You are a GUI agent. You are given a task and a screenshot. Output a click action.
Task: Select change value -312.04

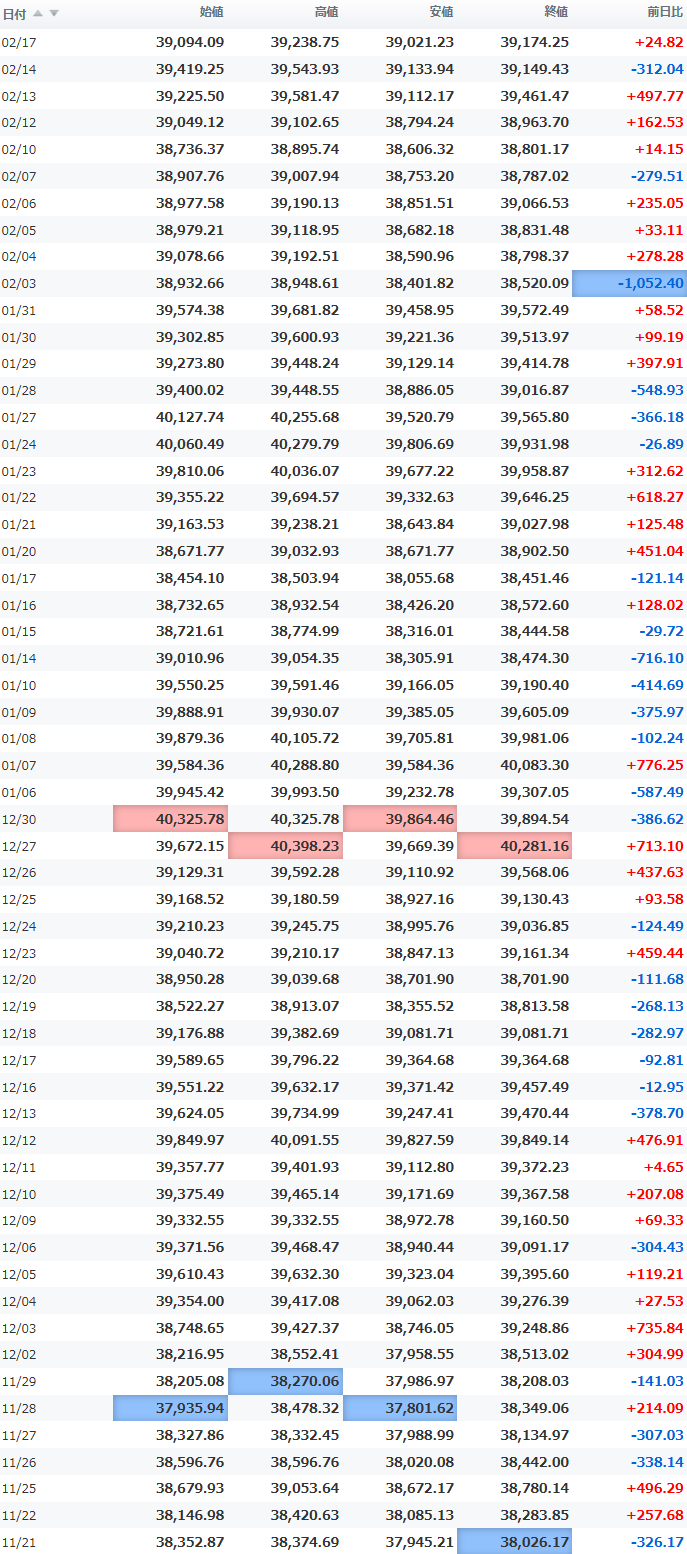pyautogui.click(x=657, y=69)
